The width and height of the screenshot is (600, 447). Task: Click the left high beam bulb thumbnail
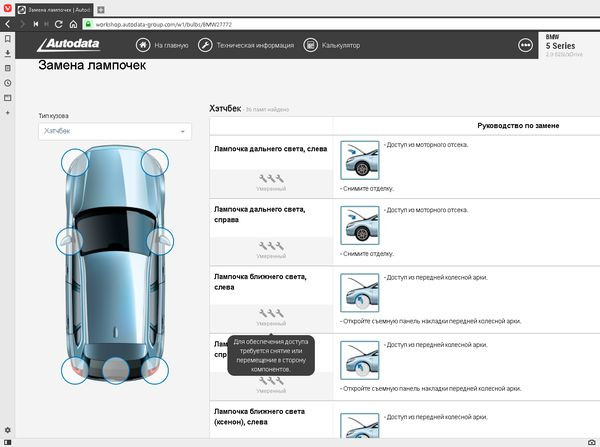click(359, 160)
